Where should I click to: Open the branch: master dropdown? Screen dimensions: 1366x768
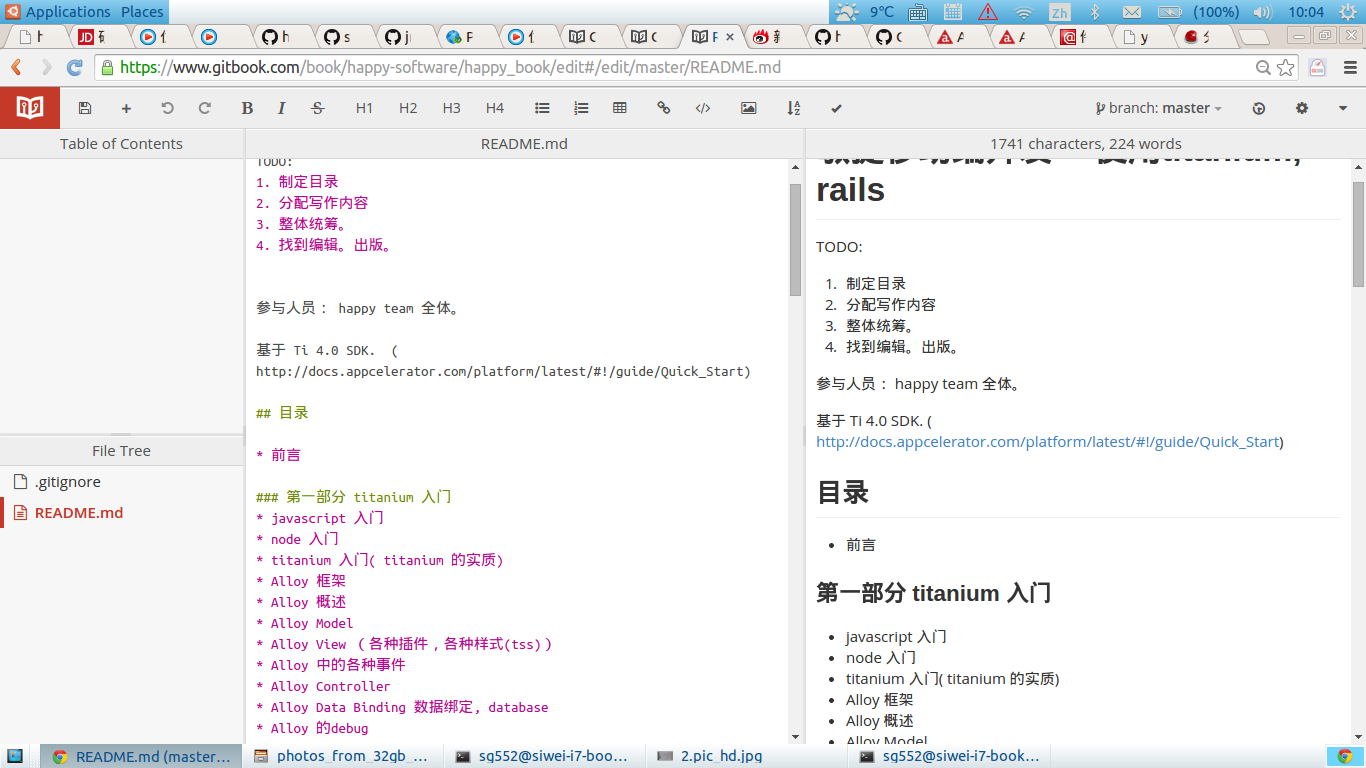click(x=1159, y=108)
